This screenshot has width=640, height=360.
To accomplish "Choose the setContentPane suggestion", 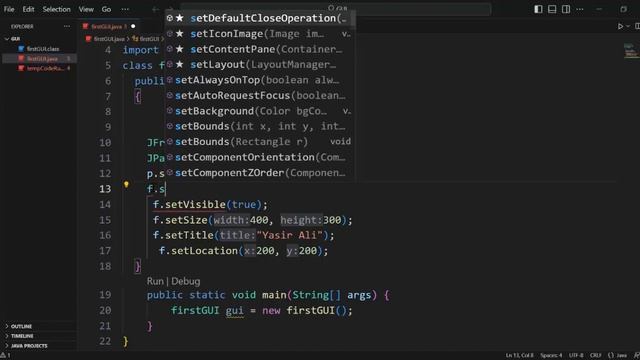I will pos(260,49).
